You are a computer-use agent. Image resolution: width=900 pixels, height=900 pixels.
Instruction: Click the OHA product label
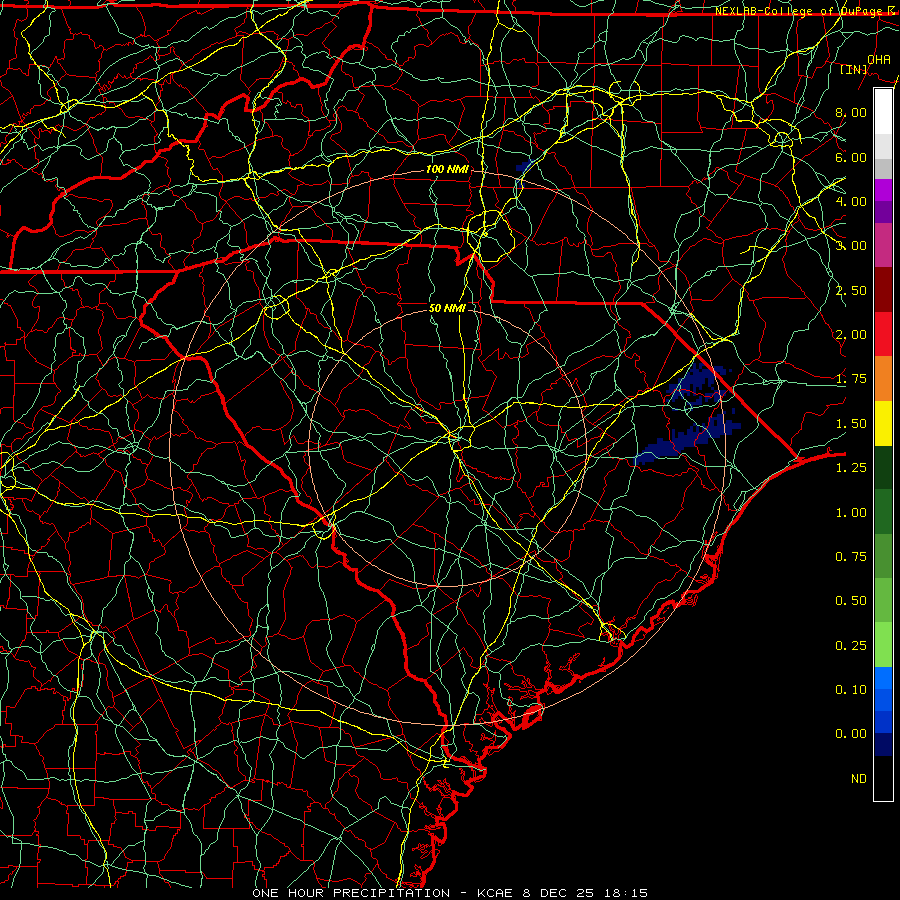coord(879,60)
